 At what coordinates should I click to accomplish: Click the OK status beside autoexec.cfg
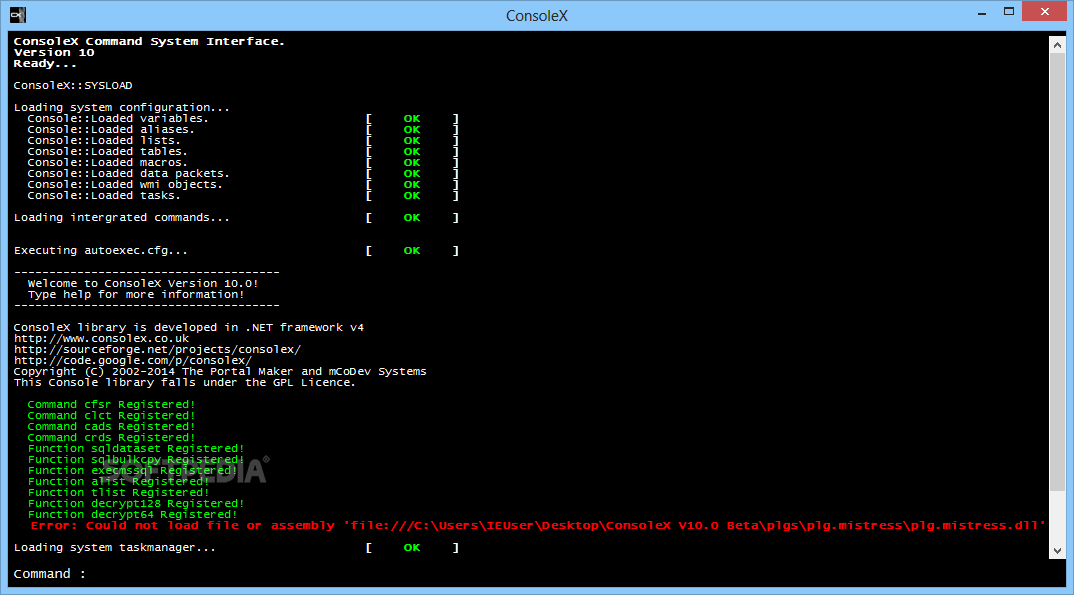[412, 251]
